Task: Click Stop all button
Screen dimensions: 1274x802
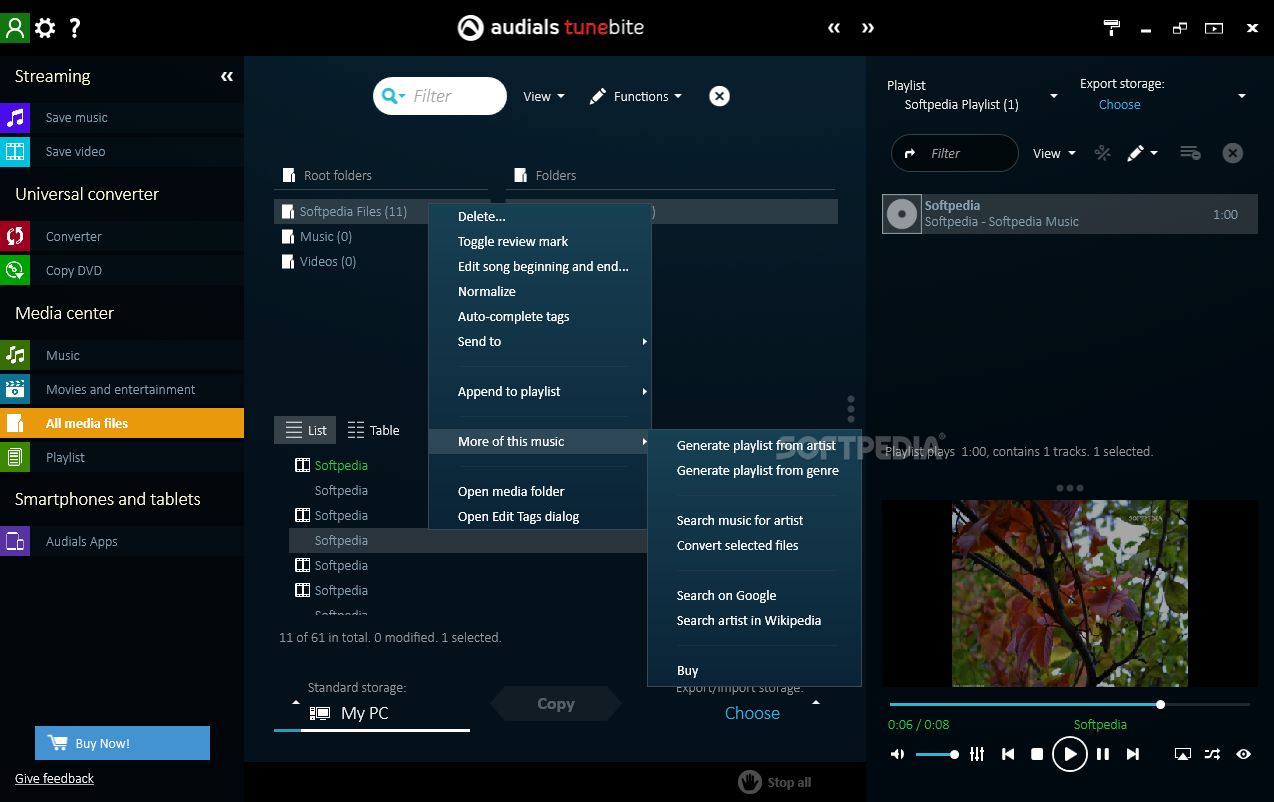Action: pos(775,782)
